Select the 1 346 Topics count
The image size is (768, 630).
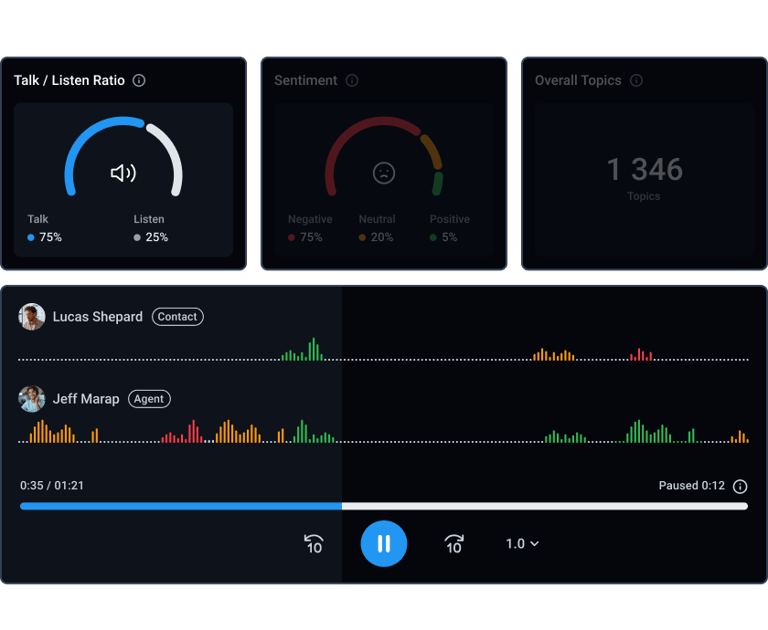pyautogui.click(x=644, y=178)
